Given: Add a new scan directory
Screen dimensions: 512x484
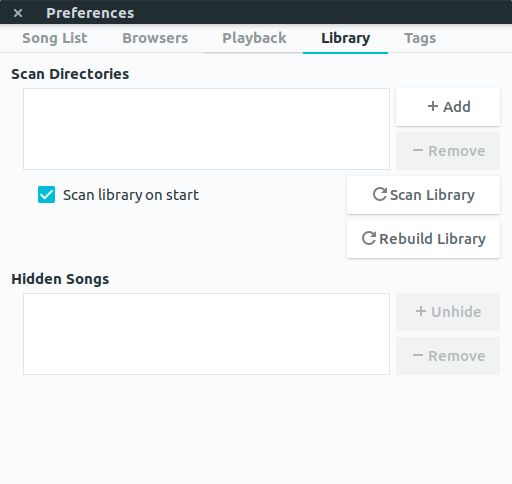Looking at the screenshot, I should click(x=448, y=107).
